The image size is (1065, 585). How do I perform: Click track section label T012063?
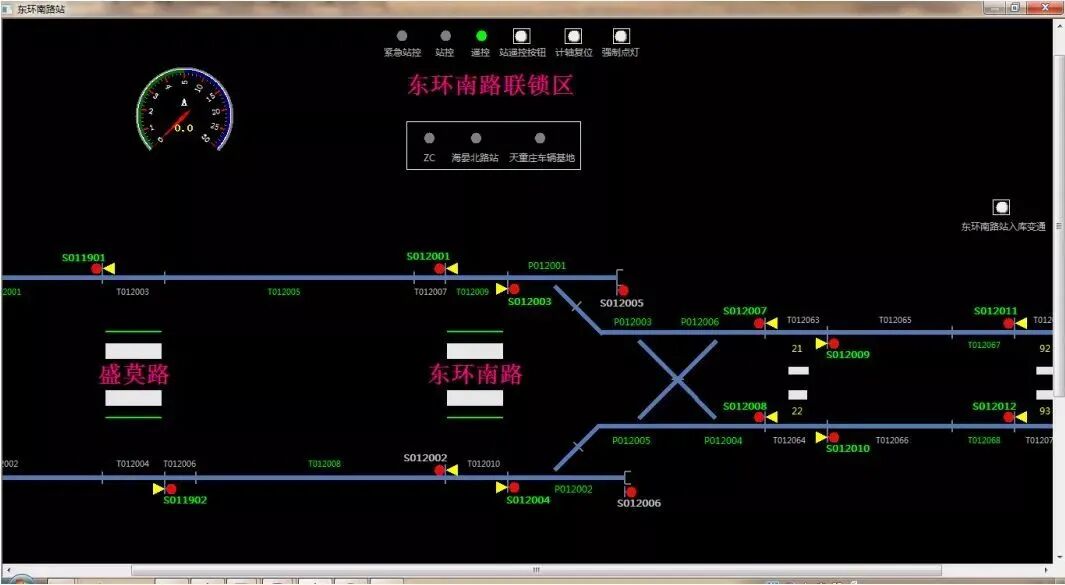pyautogui.click(x=803, y=320)
